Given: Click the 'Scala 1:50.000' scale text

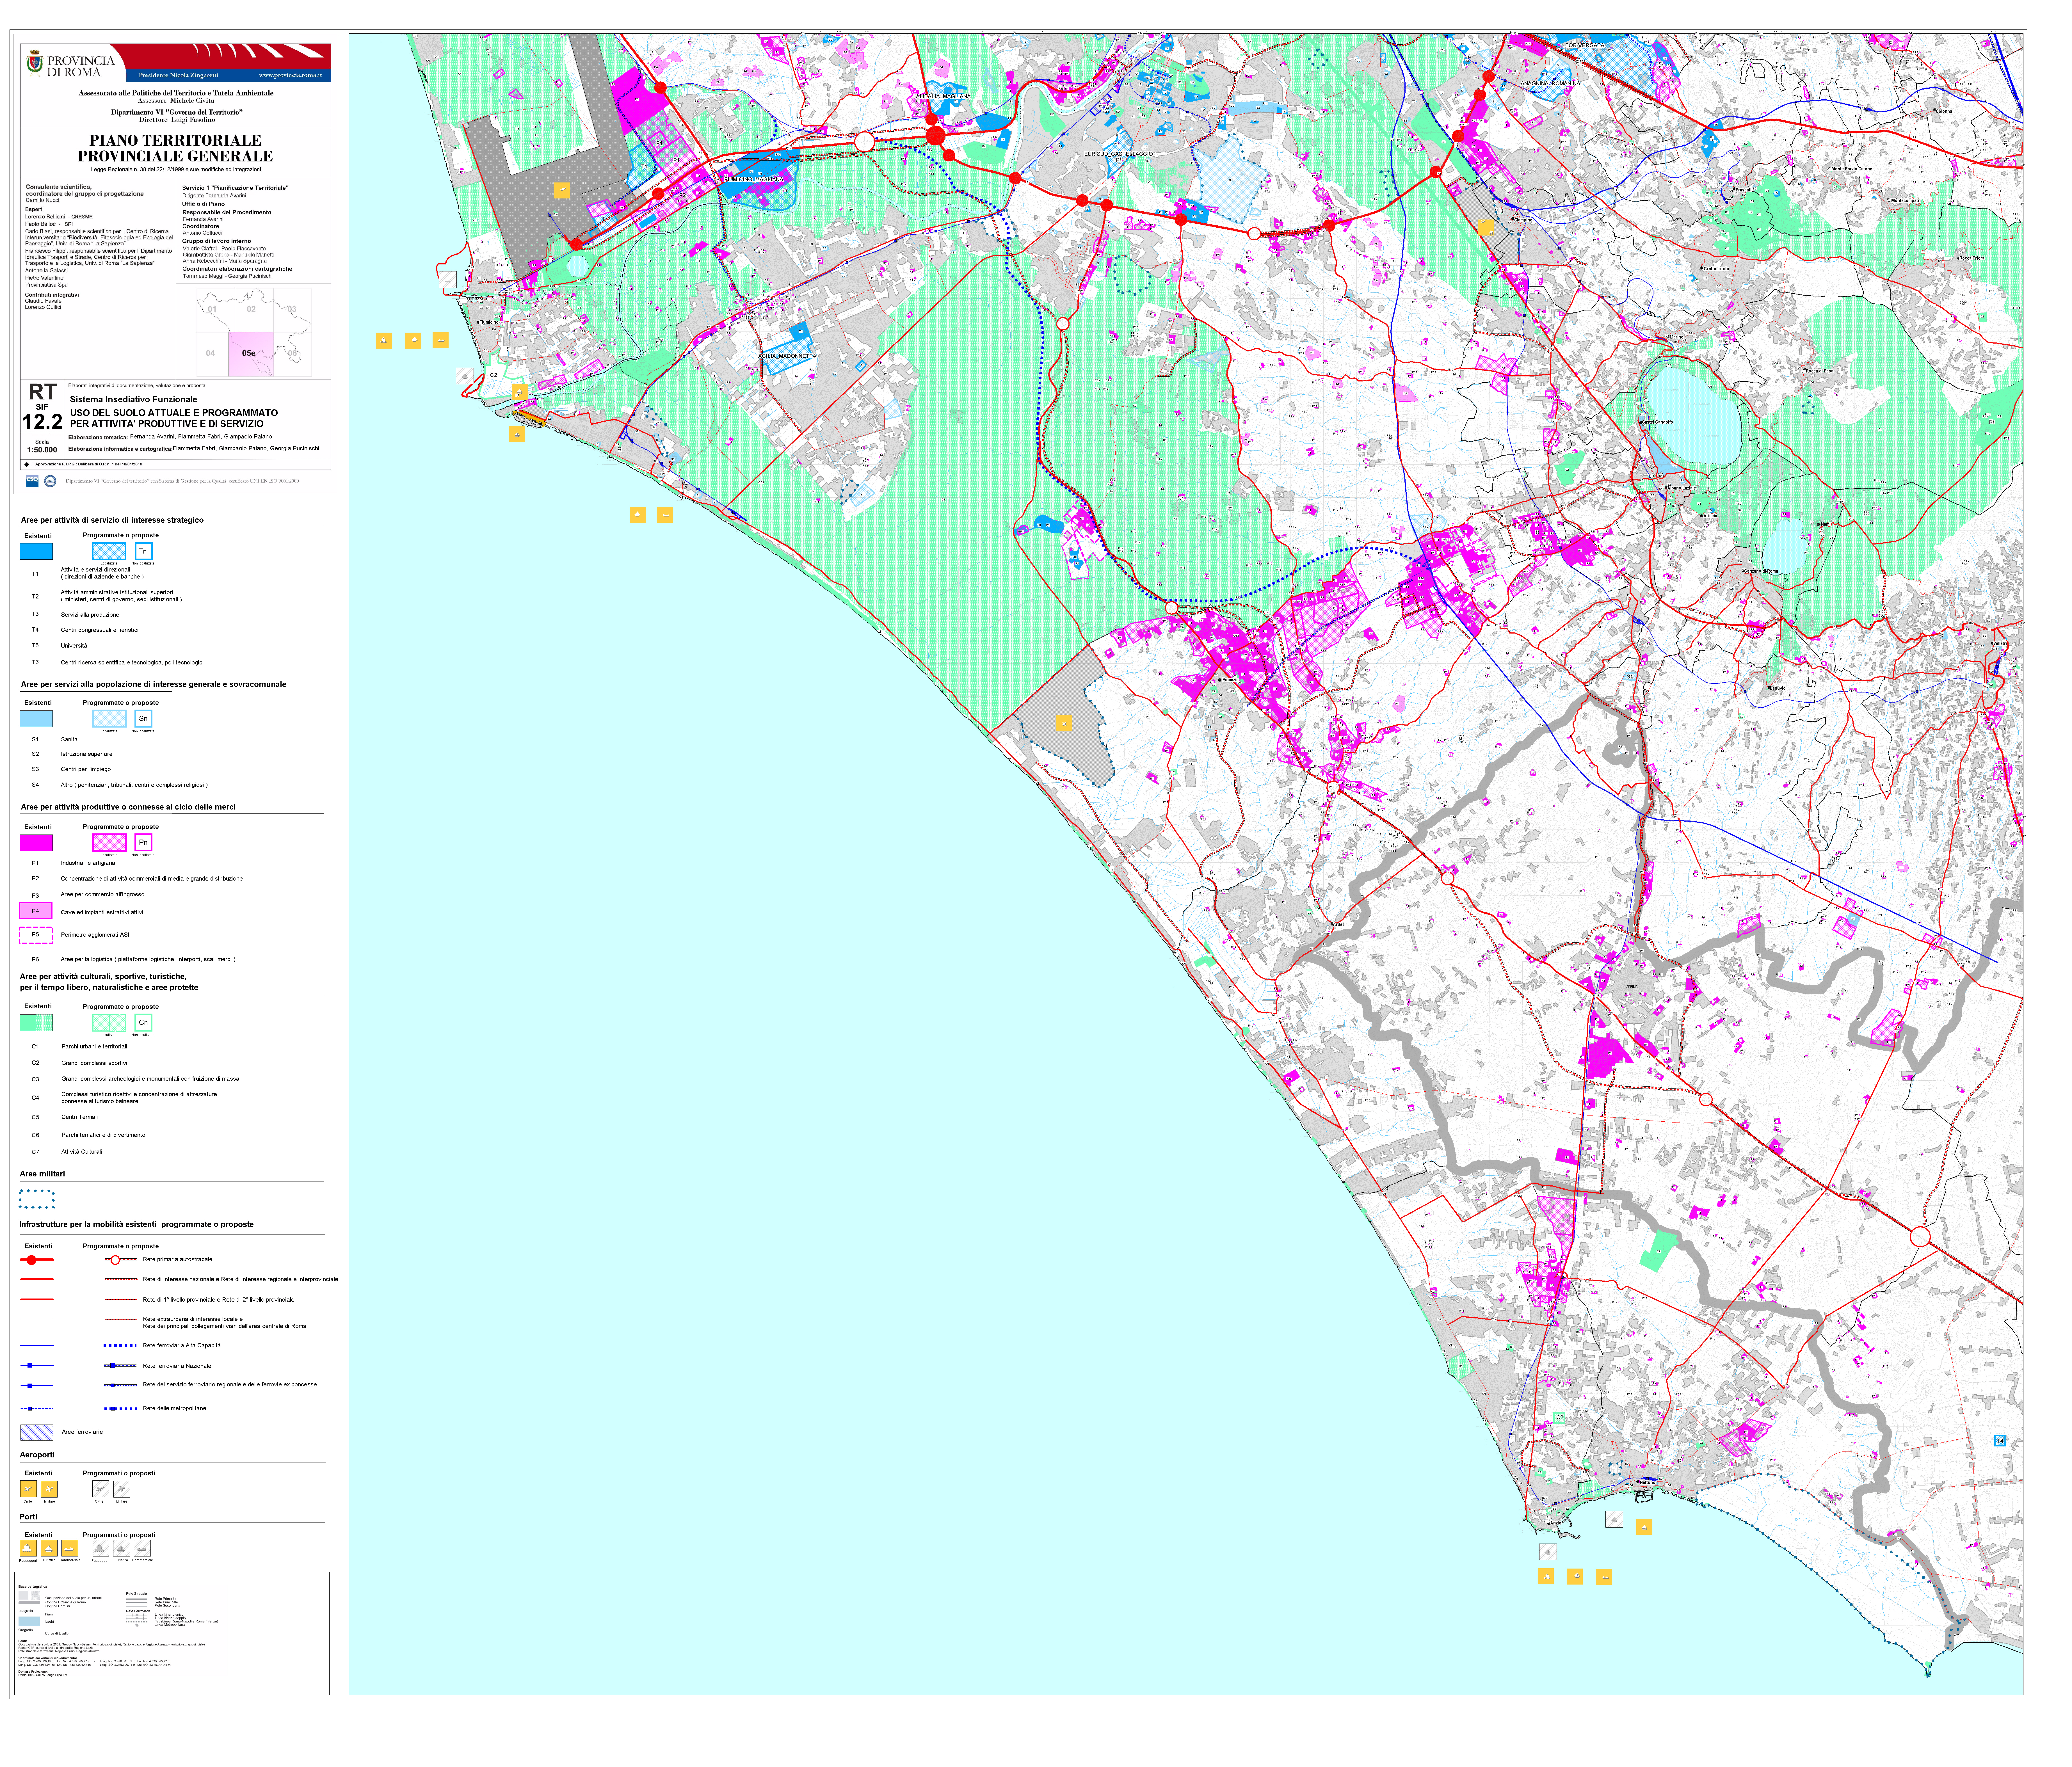Looking at the screenshot, I should tap(42, 446).
